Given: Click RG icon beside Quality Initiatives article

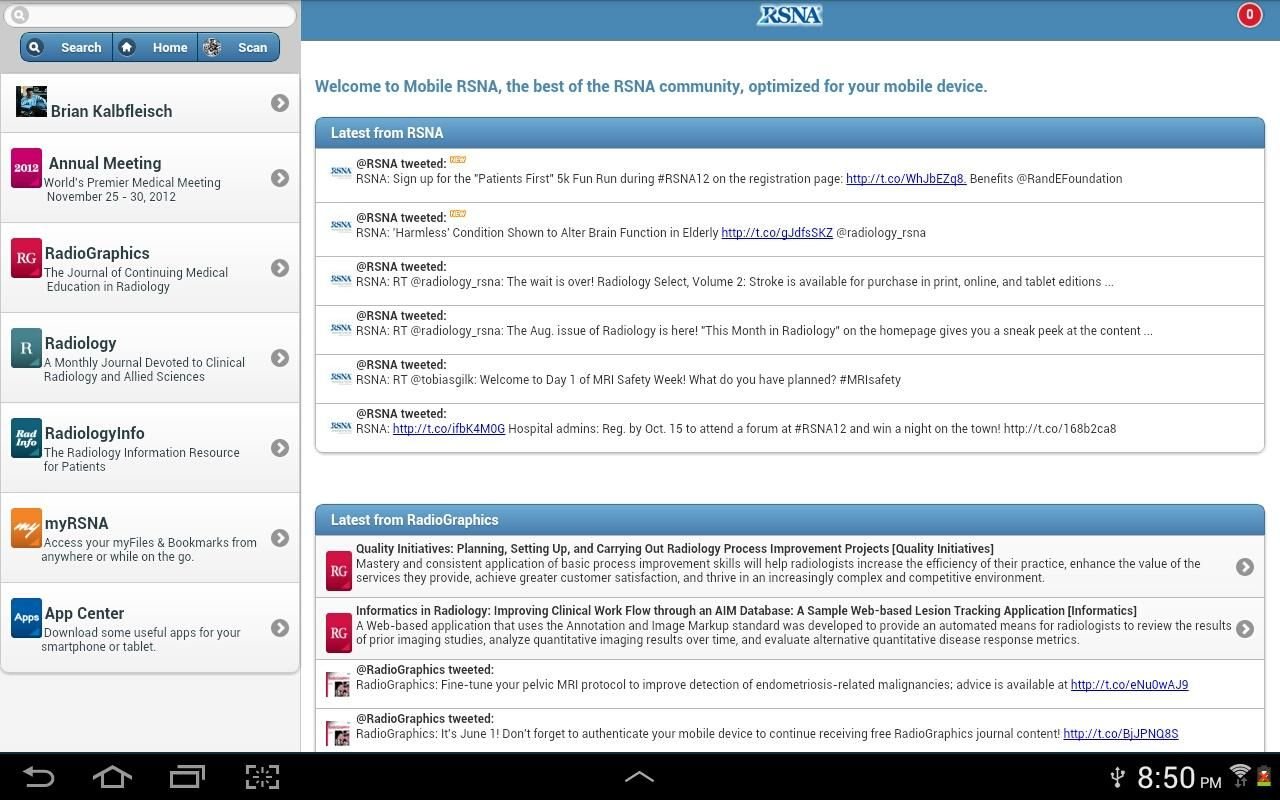Looking at the screenshot, I should [x=339, y=571].
